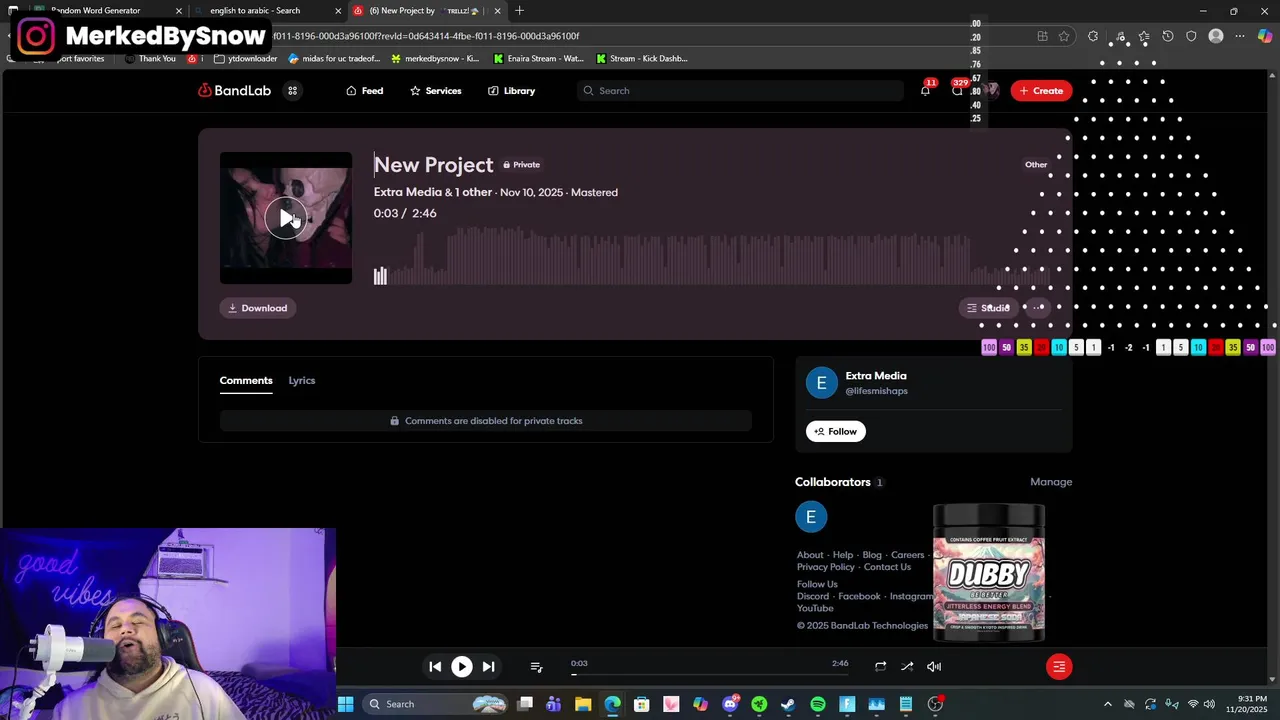The height and width of the screenshot is (720, 1280).
Task: Open the Blog footer link
Action: click(872, 555)
